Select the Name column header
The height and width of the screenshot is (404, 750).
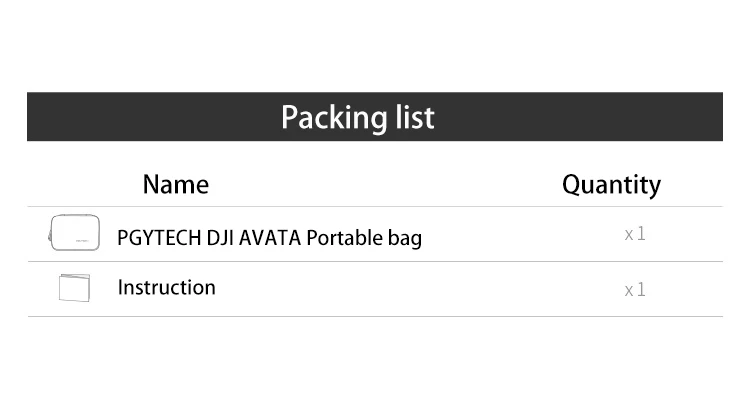point(176,184)
